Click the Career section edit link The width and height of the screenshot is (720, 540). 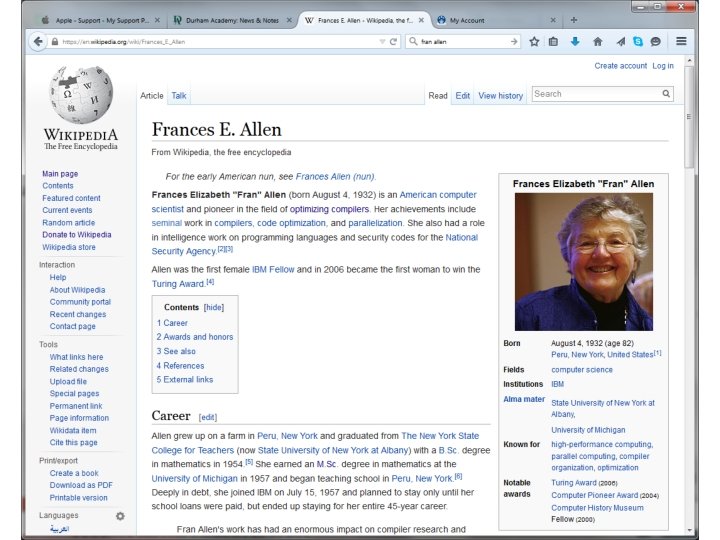point(208,417)
